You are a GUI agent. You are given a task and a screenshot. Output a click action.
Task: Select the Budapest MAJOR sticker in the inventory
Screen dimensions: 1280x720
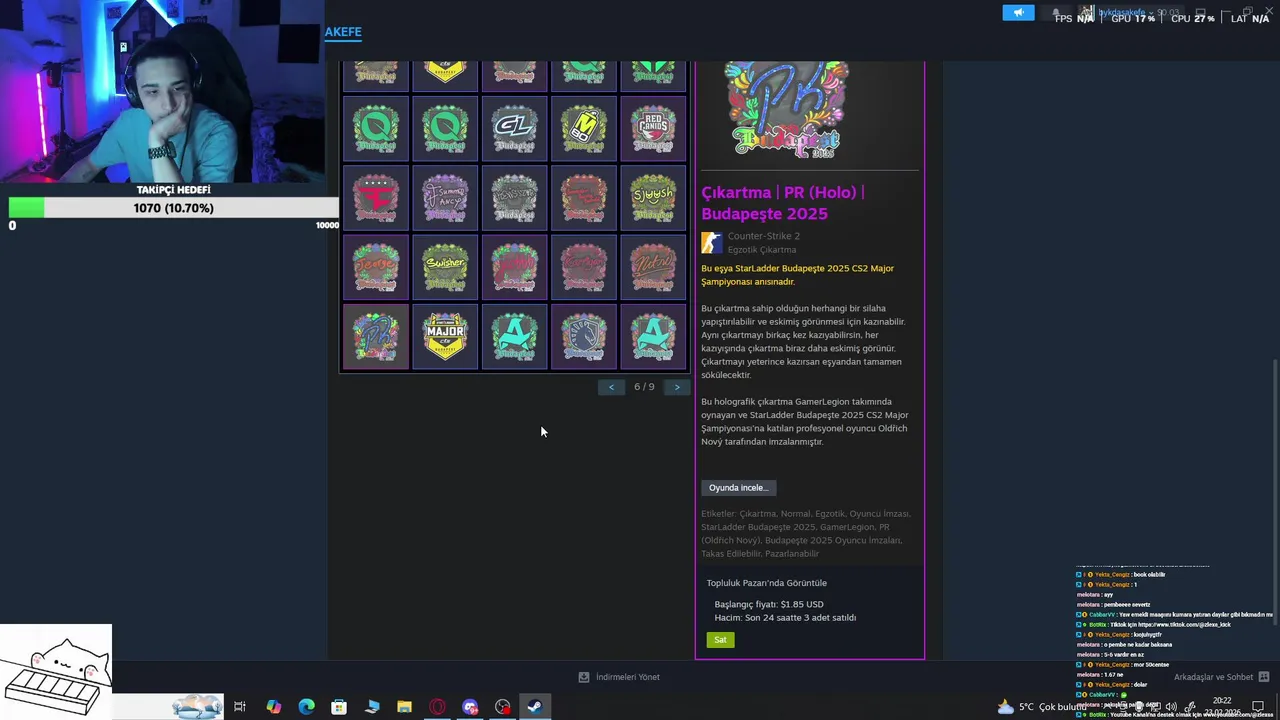[x=445, y=337]
